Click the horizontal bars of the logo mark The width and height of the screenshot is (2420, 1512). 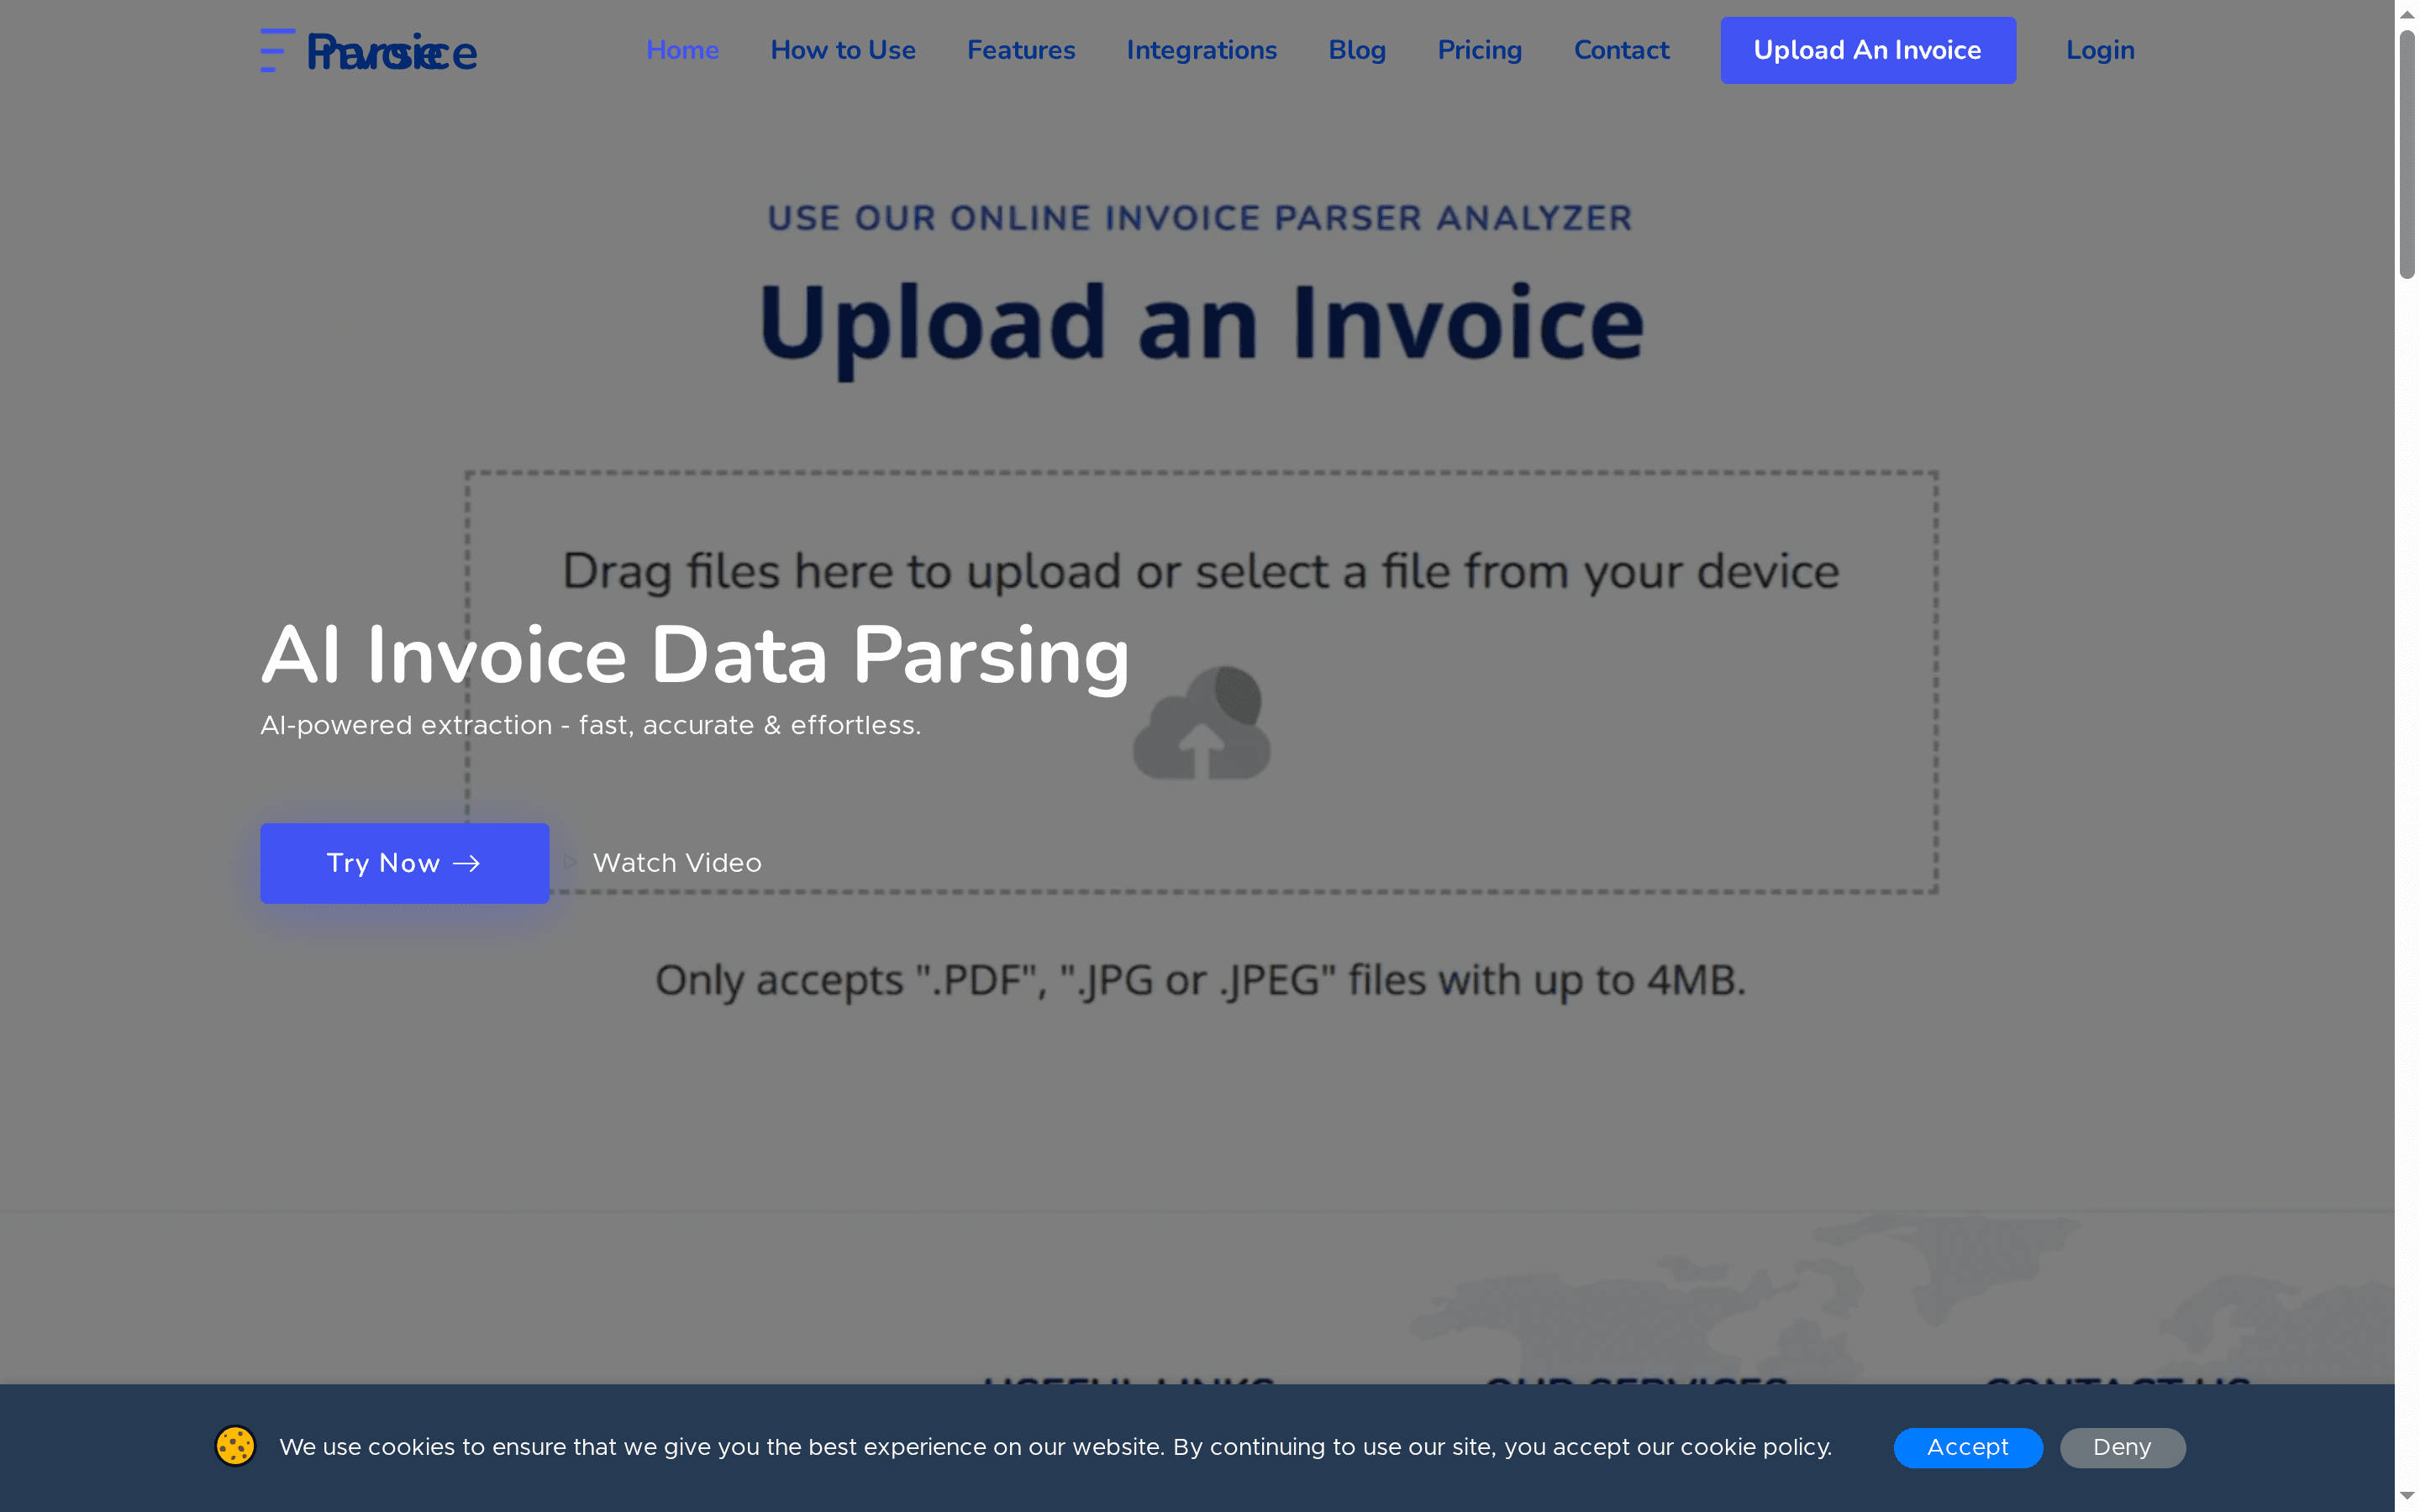pyautogui.click(x=273, y=50)
